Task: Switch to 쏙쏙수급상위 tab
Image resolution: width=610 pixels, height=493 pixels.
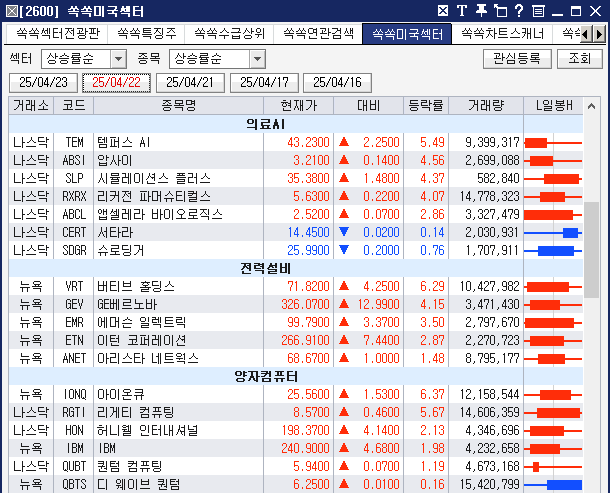Action: pos(229,33)
